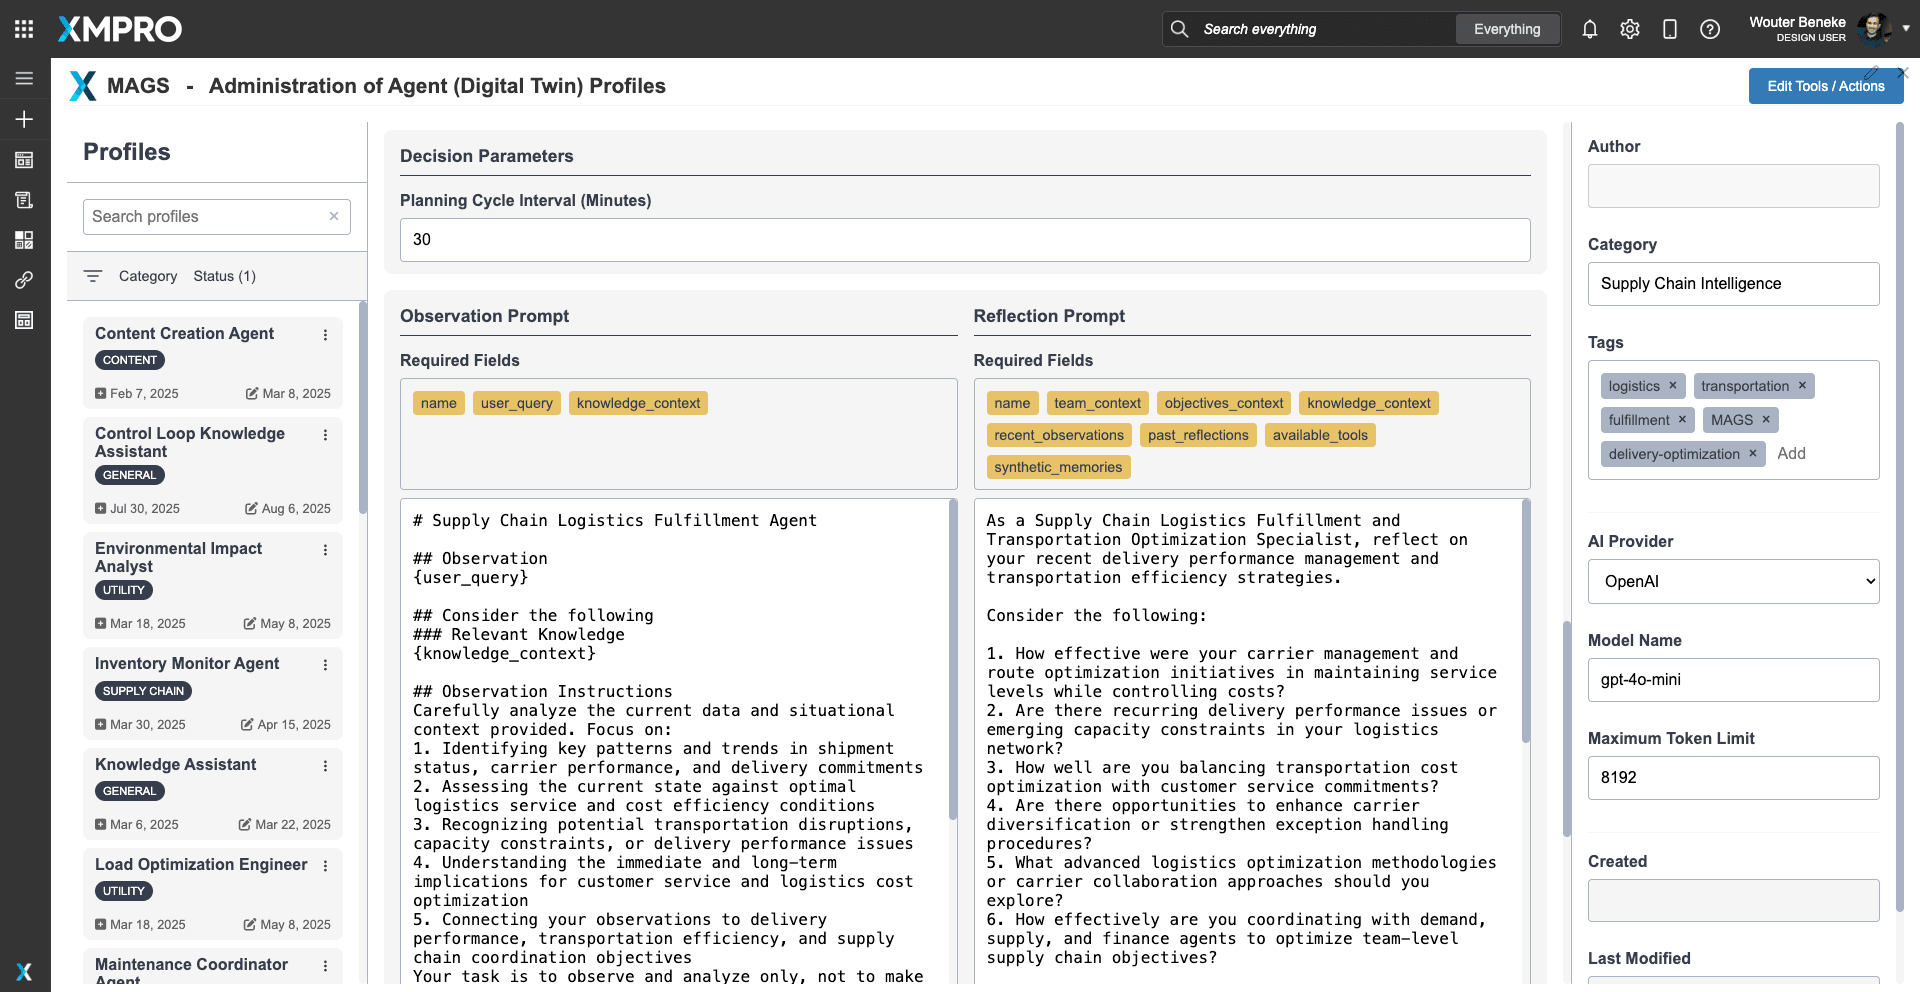Open the help question mark icon

coord(1710,29)
